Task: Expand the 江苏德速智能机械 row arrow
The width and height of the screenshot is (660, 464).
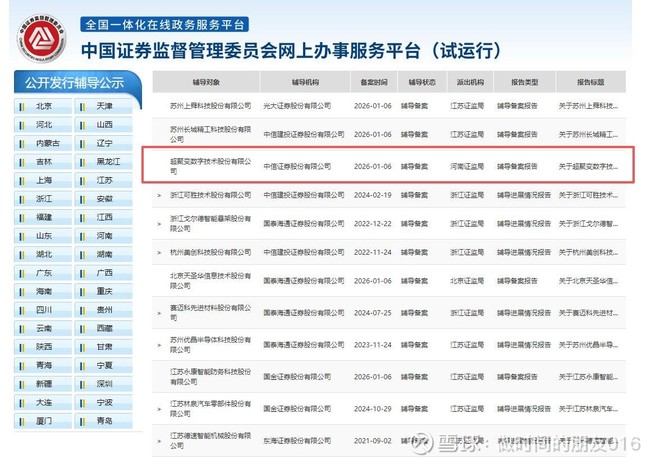Action: coord(159,441)
